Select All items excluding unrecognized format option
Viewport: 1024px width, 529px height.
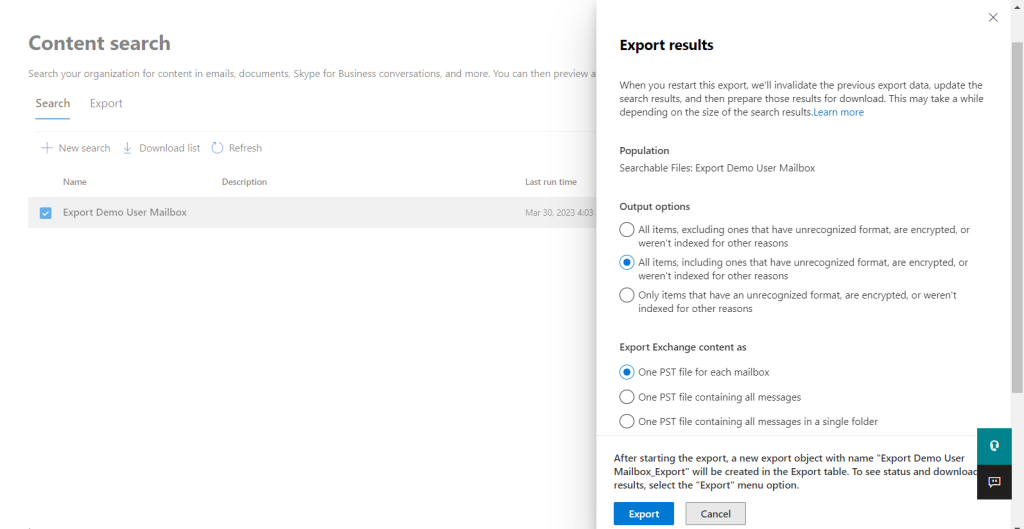[x=626, y=229]
